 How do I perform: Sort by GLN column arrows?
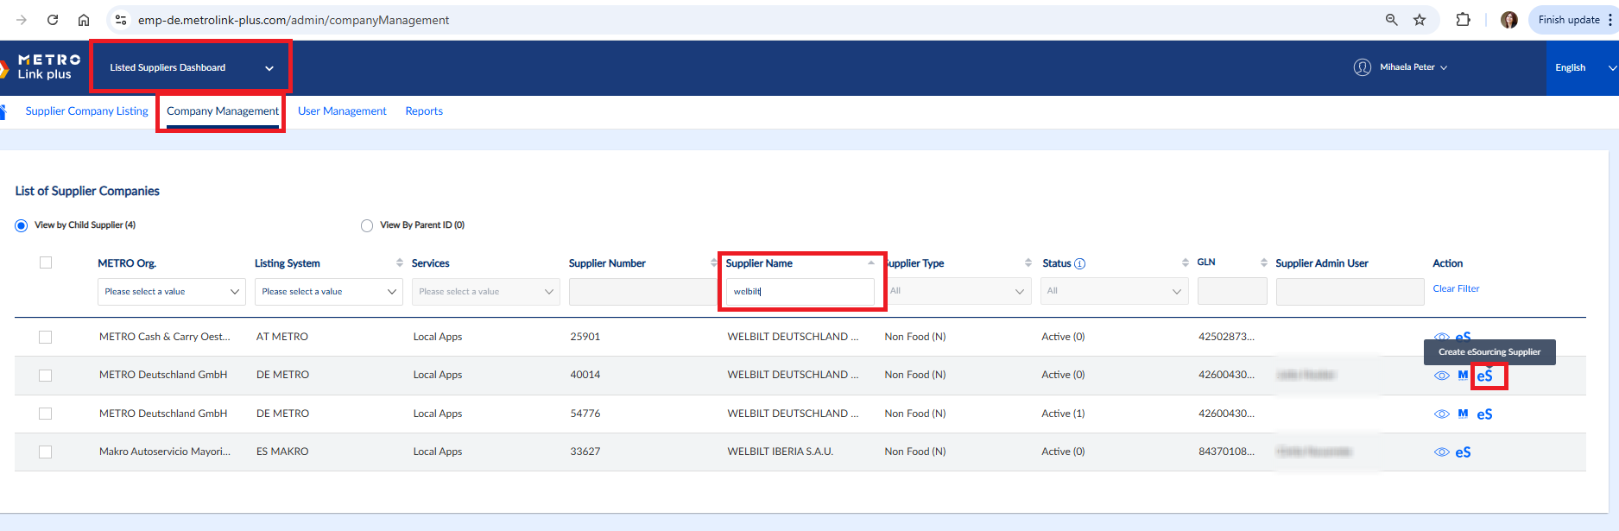(1264, 263)
